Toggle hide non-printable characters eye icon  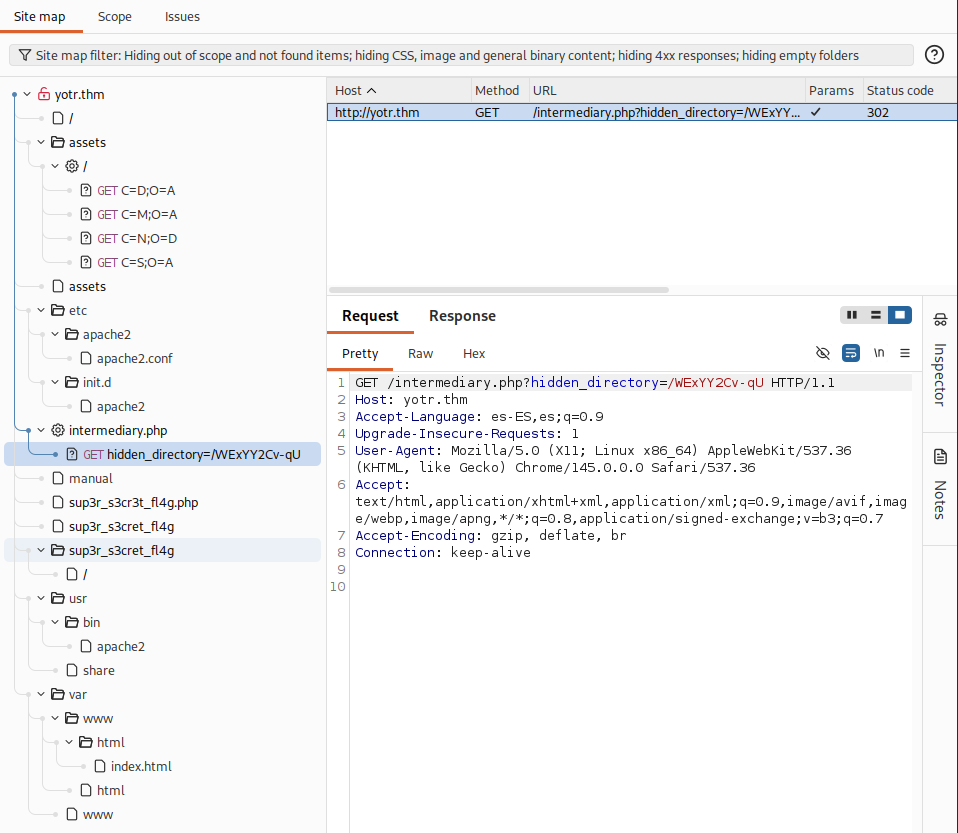point(823,353)
